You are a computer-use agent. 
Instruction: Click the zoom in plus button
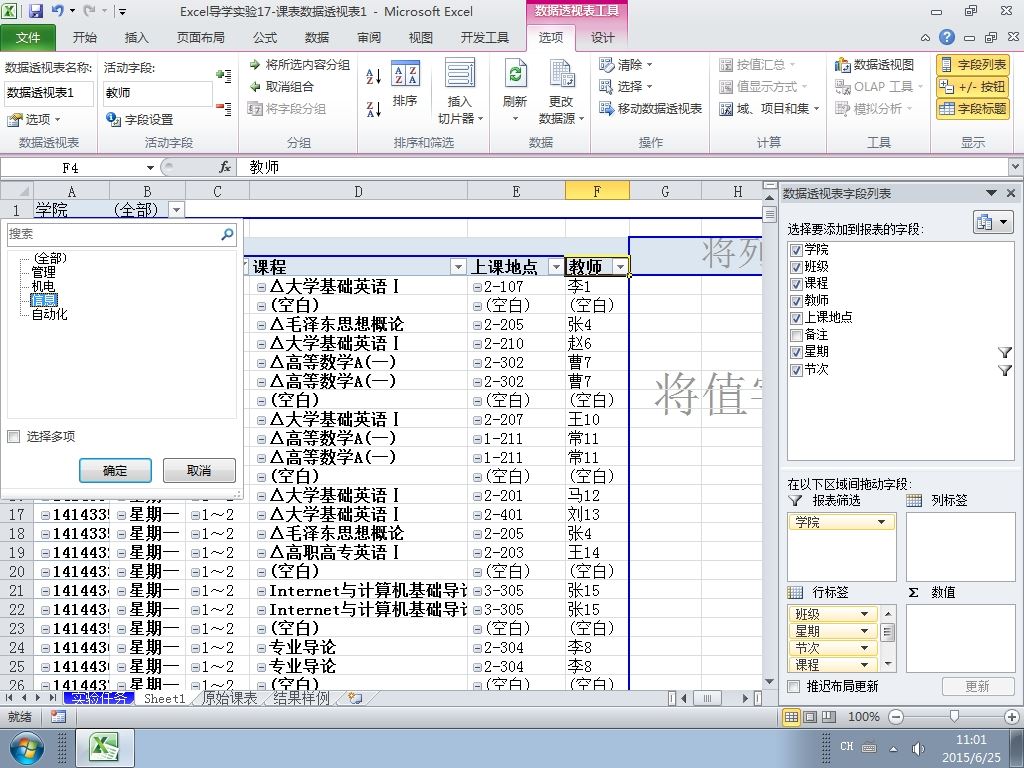pos(1012,717)
